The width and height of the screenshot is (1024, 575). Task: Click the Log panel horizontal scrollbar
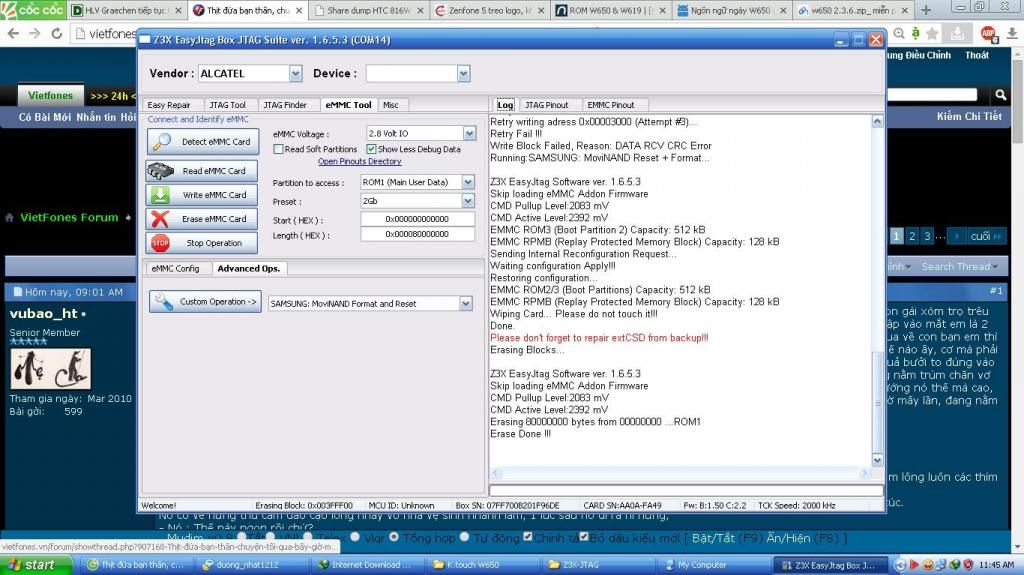(680, 473)
